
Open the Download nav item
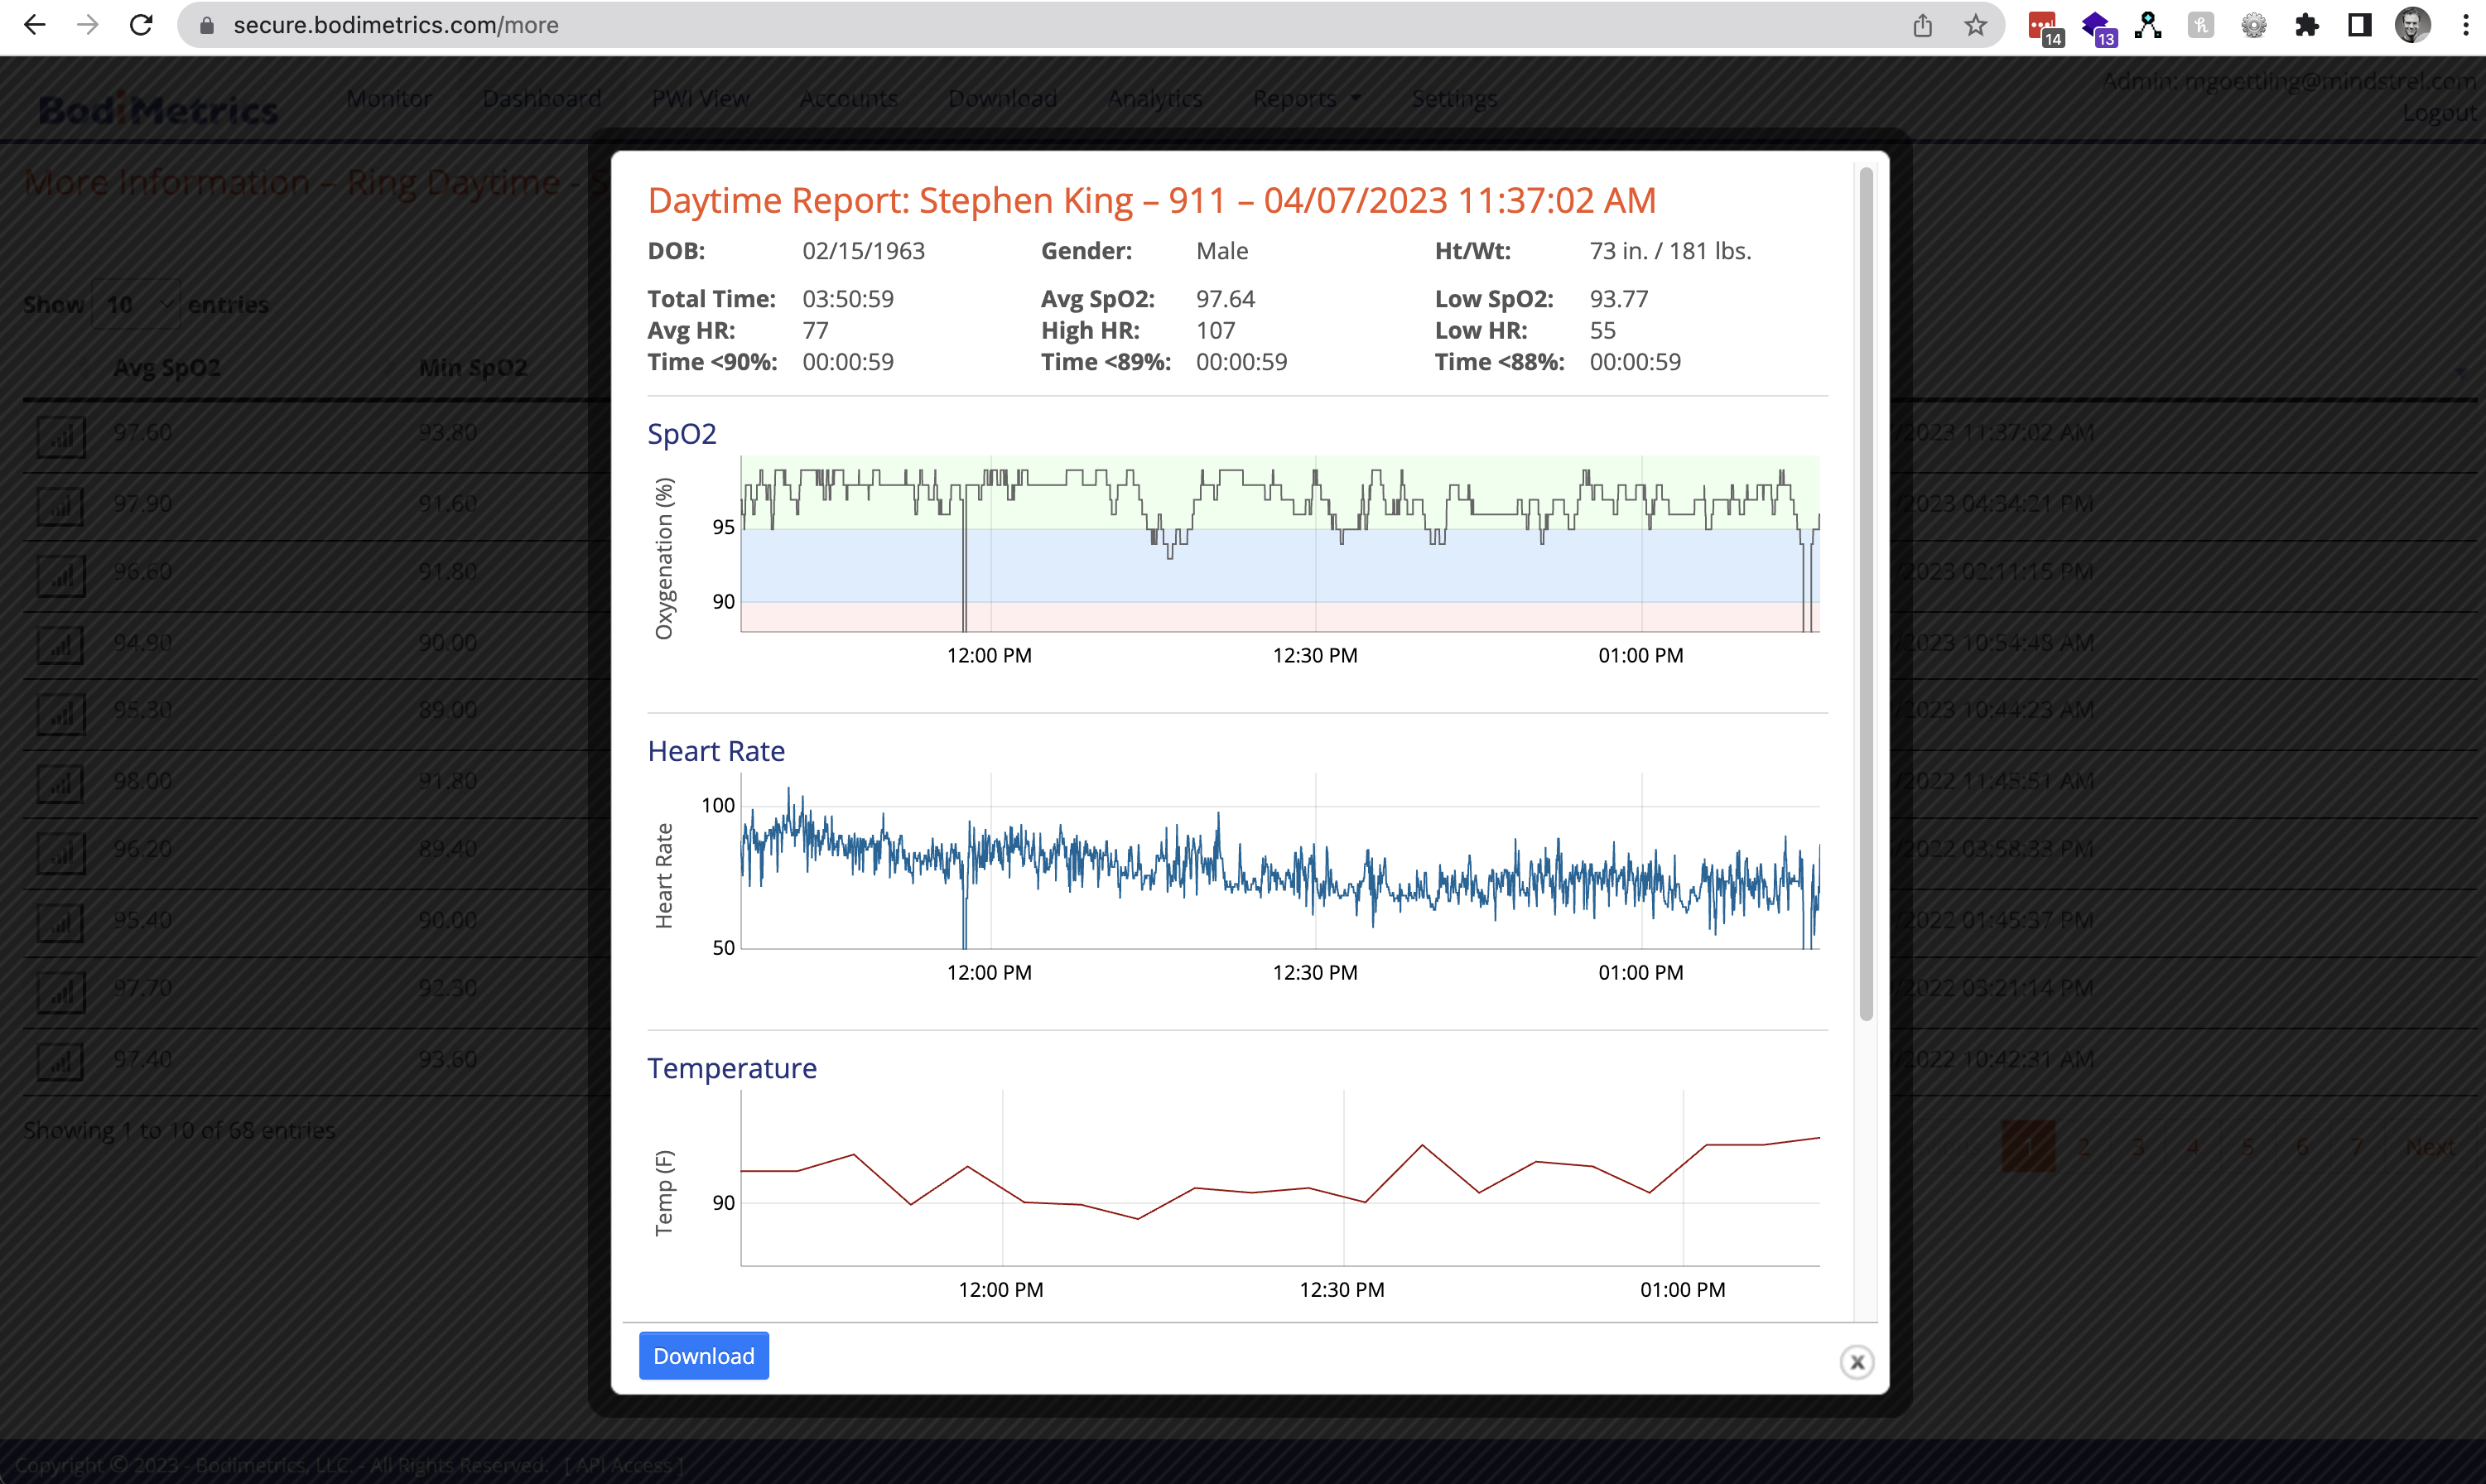(x=1002, y=98)
